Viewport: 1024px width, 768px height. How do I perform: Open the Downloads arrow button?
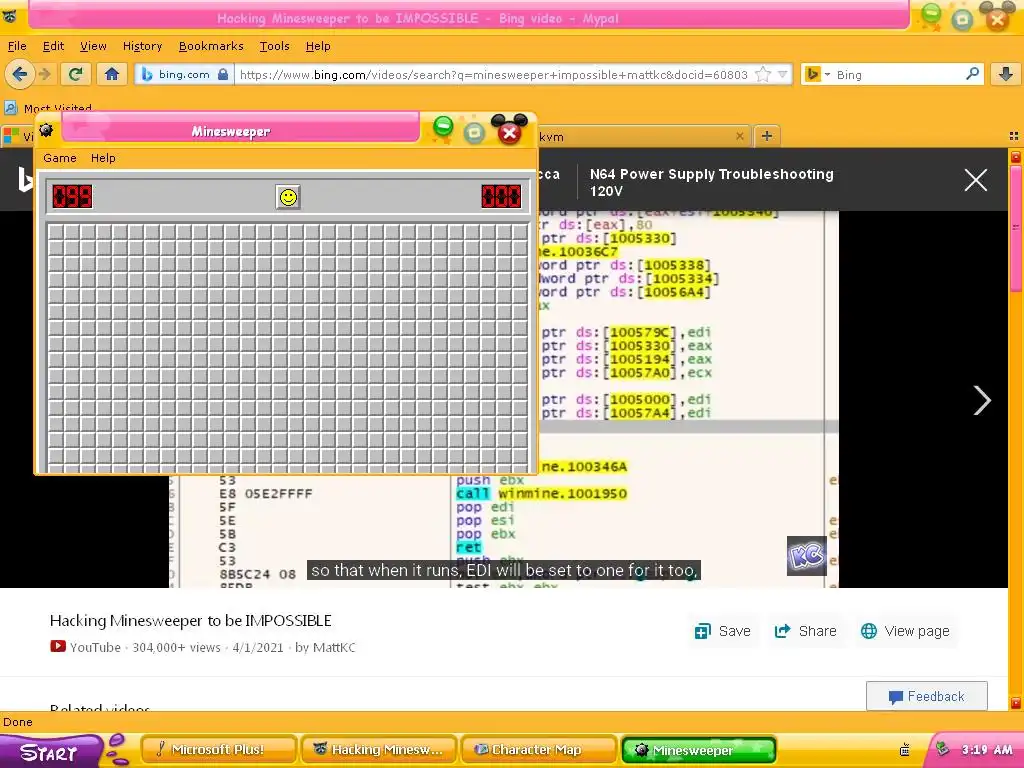click(x=1006, y=74)
